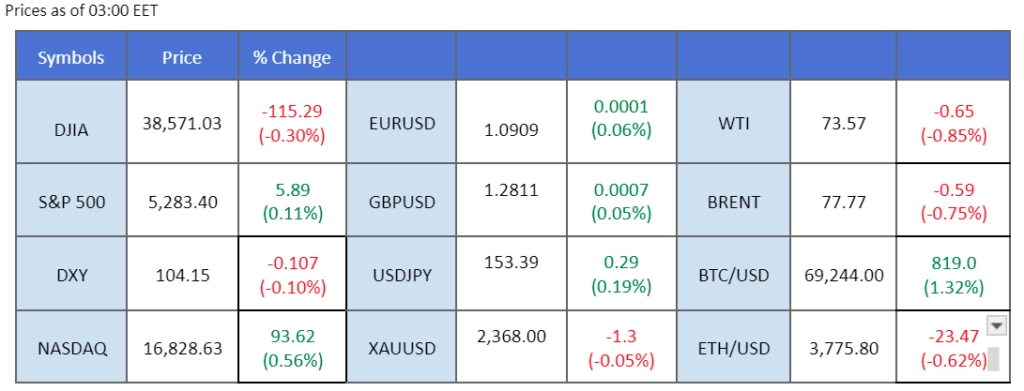The height and width of the screenshot is (391, 1024).
Task: Select the USDJPY symbol cell
Action: (x=401, y=275)
